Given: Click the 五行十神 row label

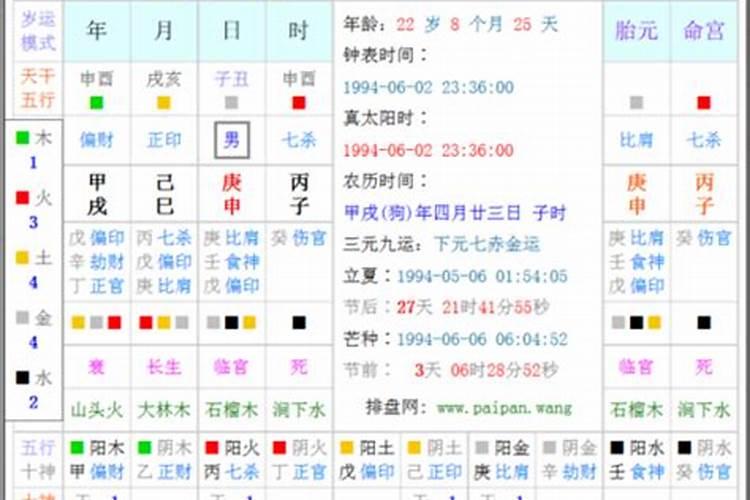Looking at the screenshot, I should click(38, 460).
